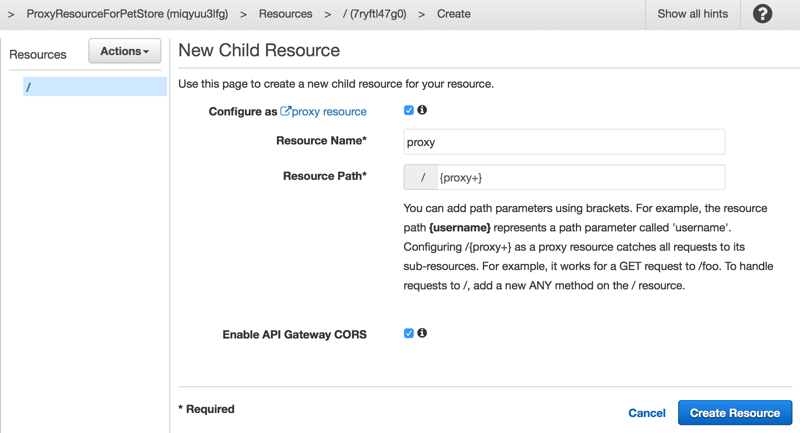Click info icon beside proxy resource checkbox
The image size is (800, 433).
click(422, 110)
